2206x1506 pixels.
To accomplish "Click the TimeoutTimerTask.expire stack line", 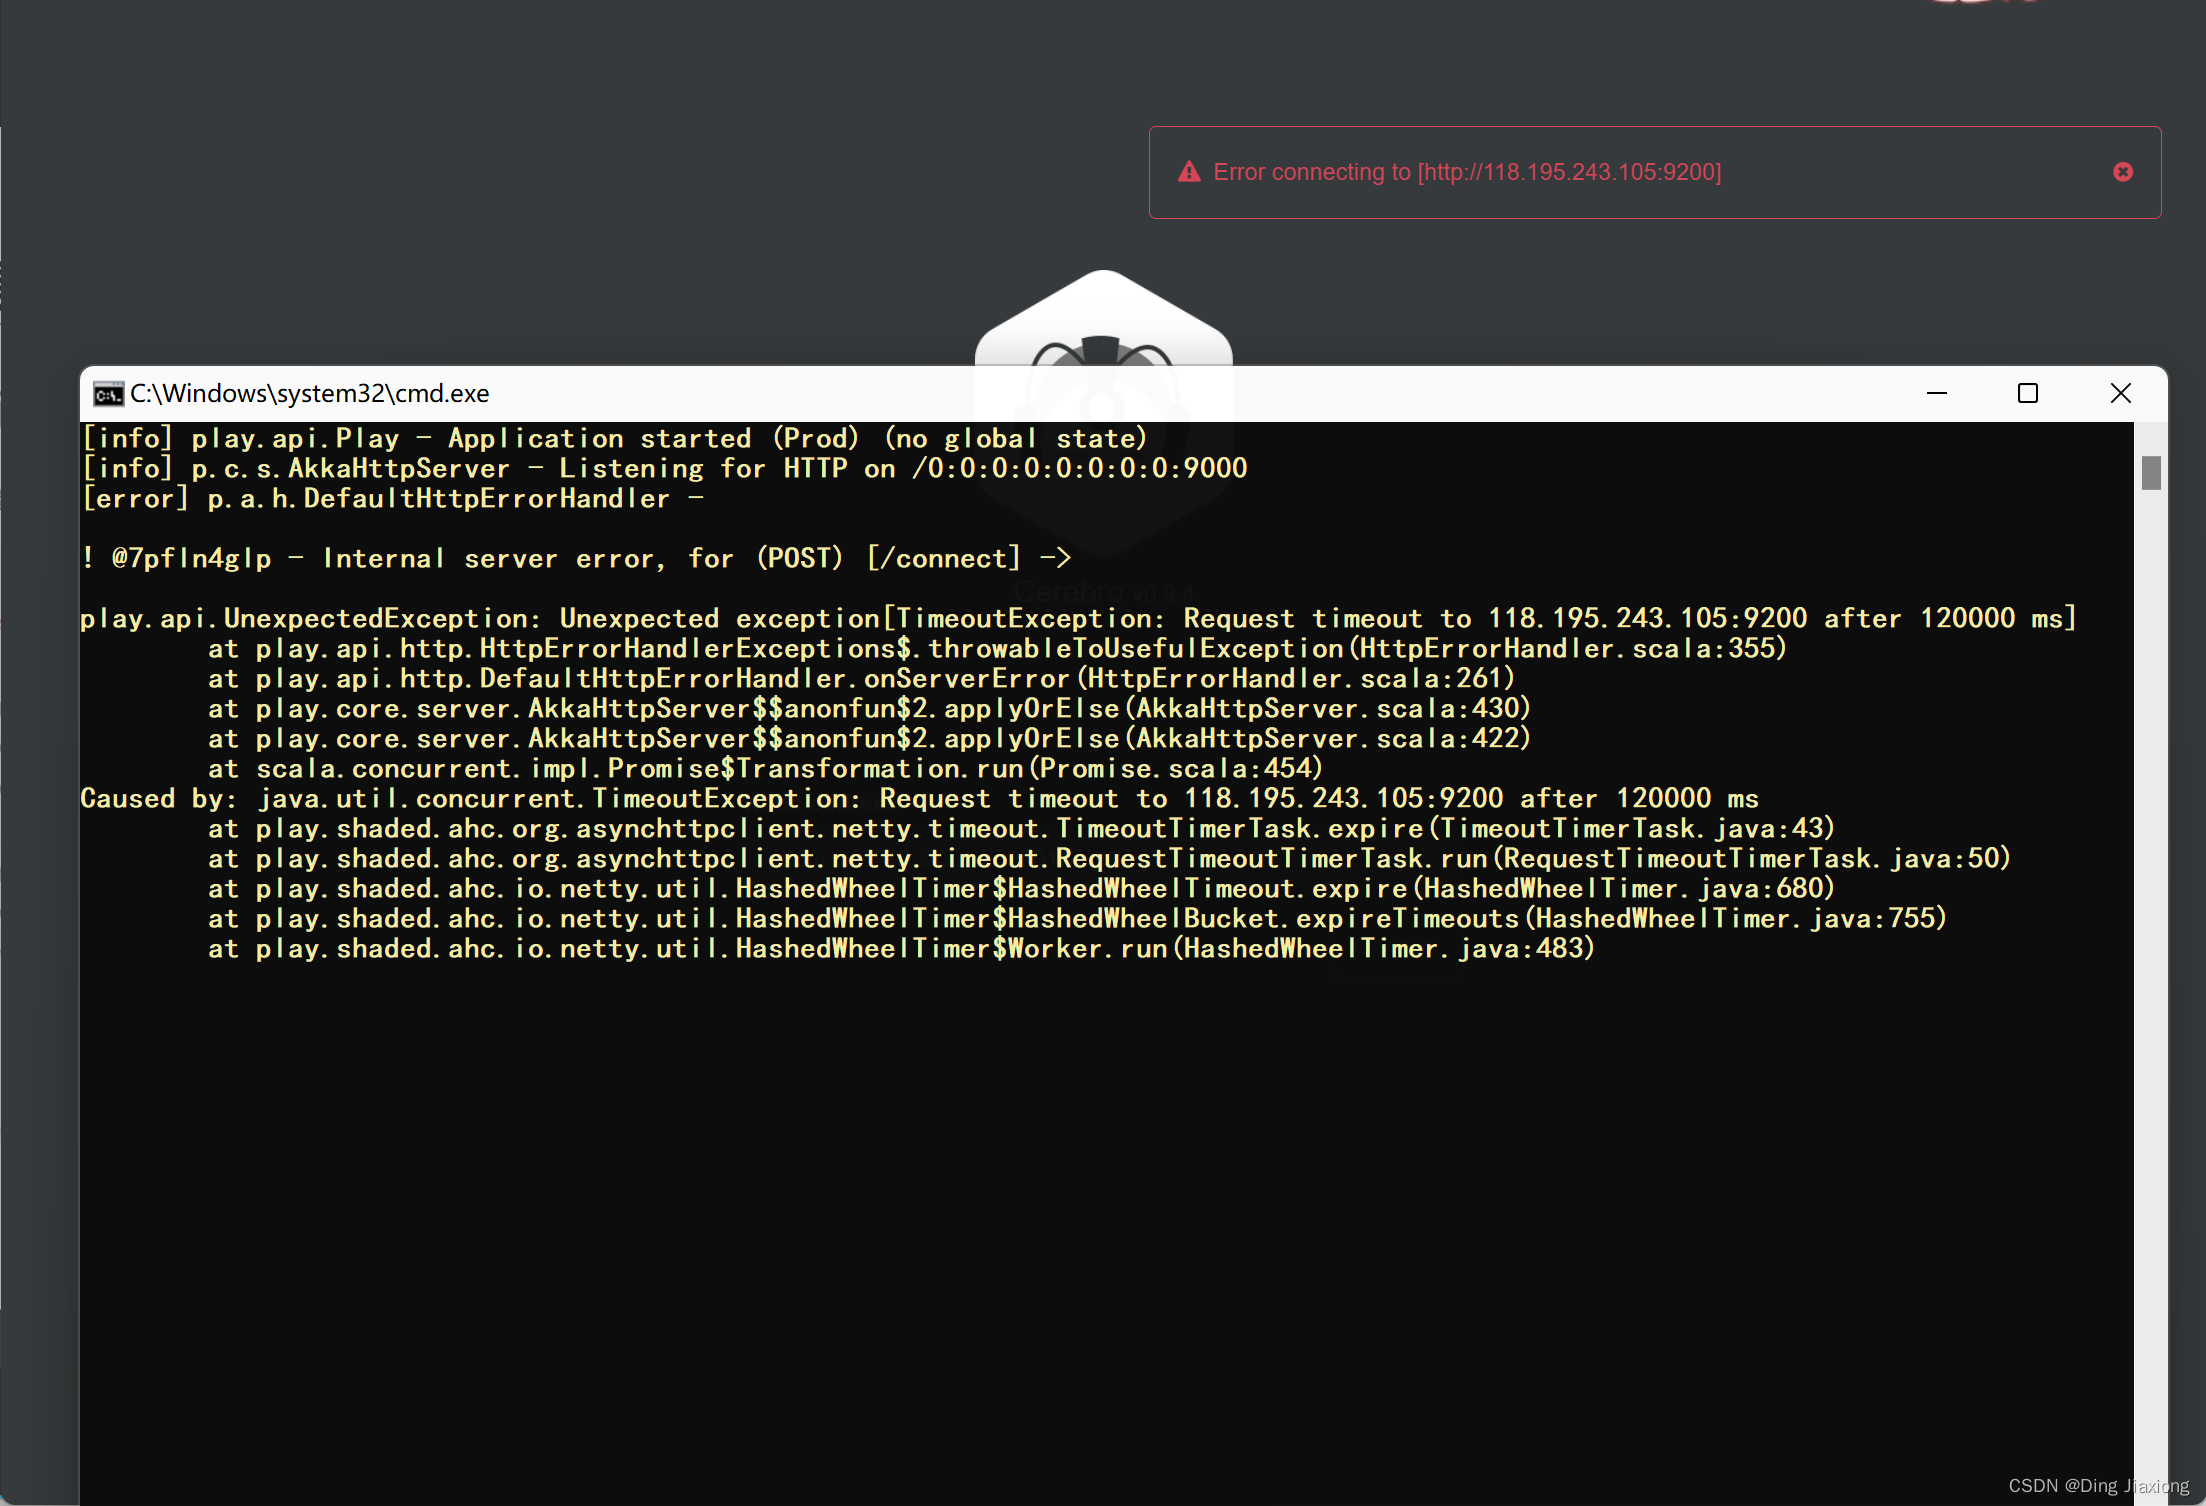I will pos(1021,828).
